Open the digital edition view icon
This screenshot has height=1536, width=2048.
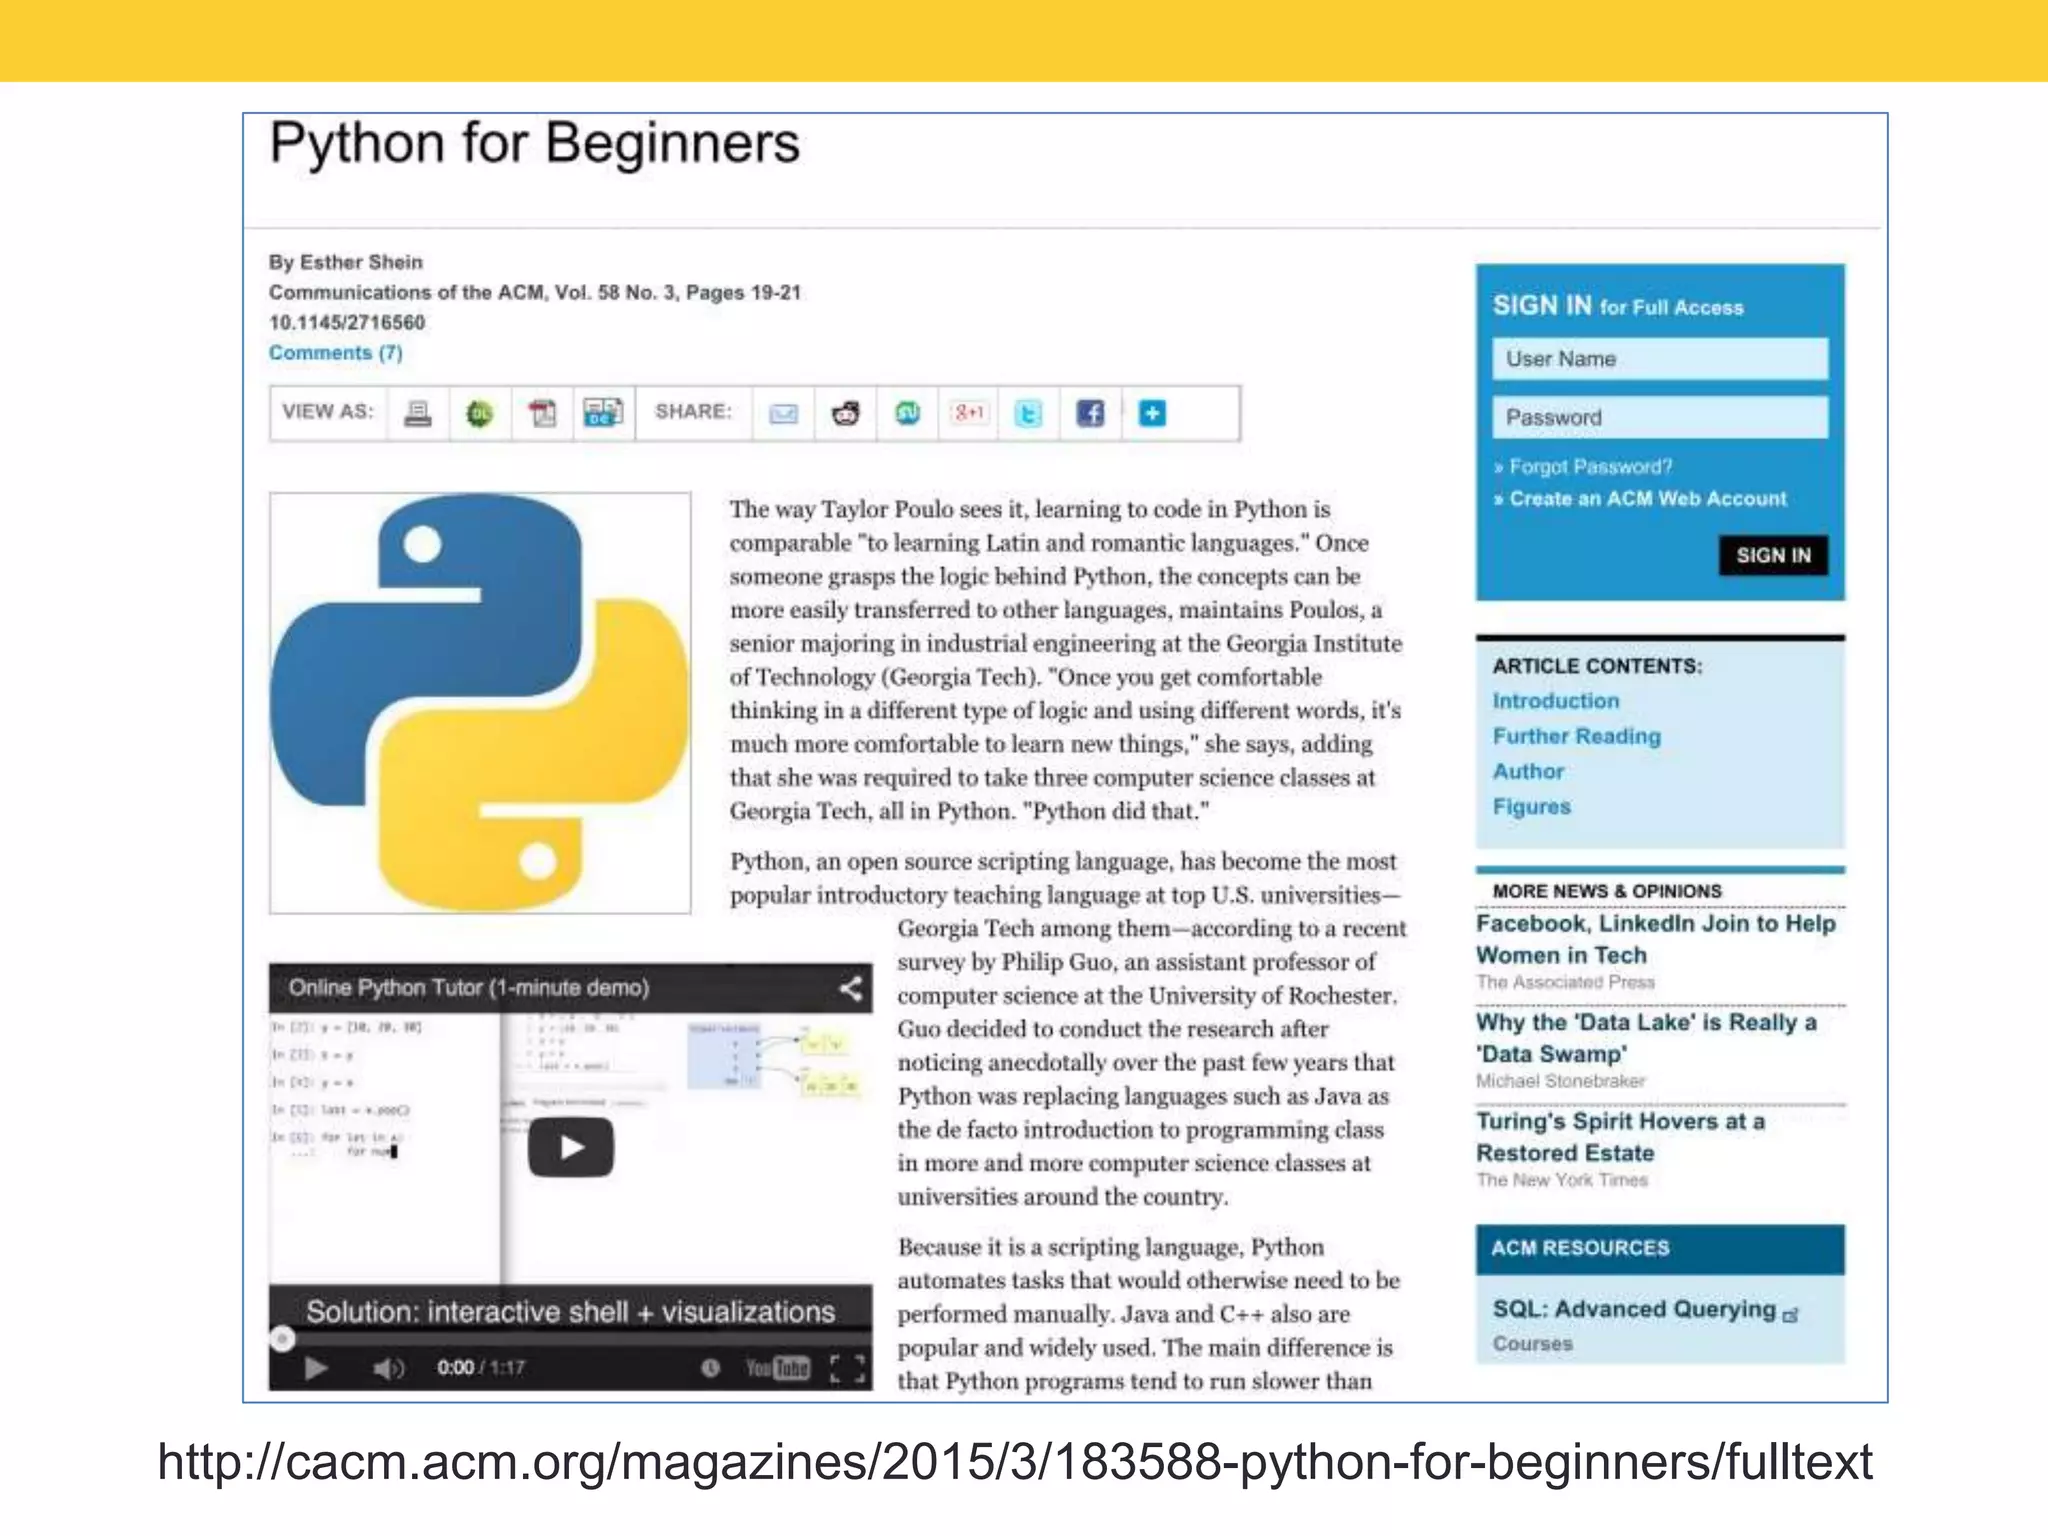603,413
